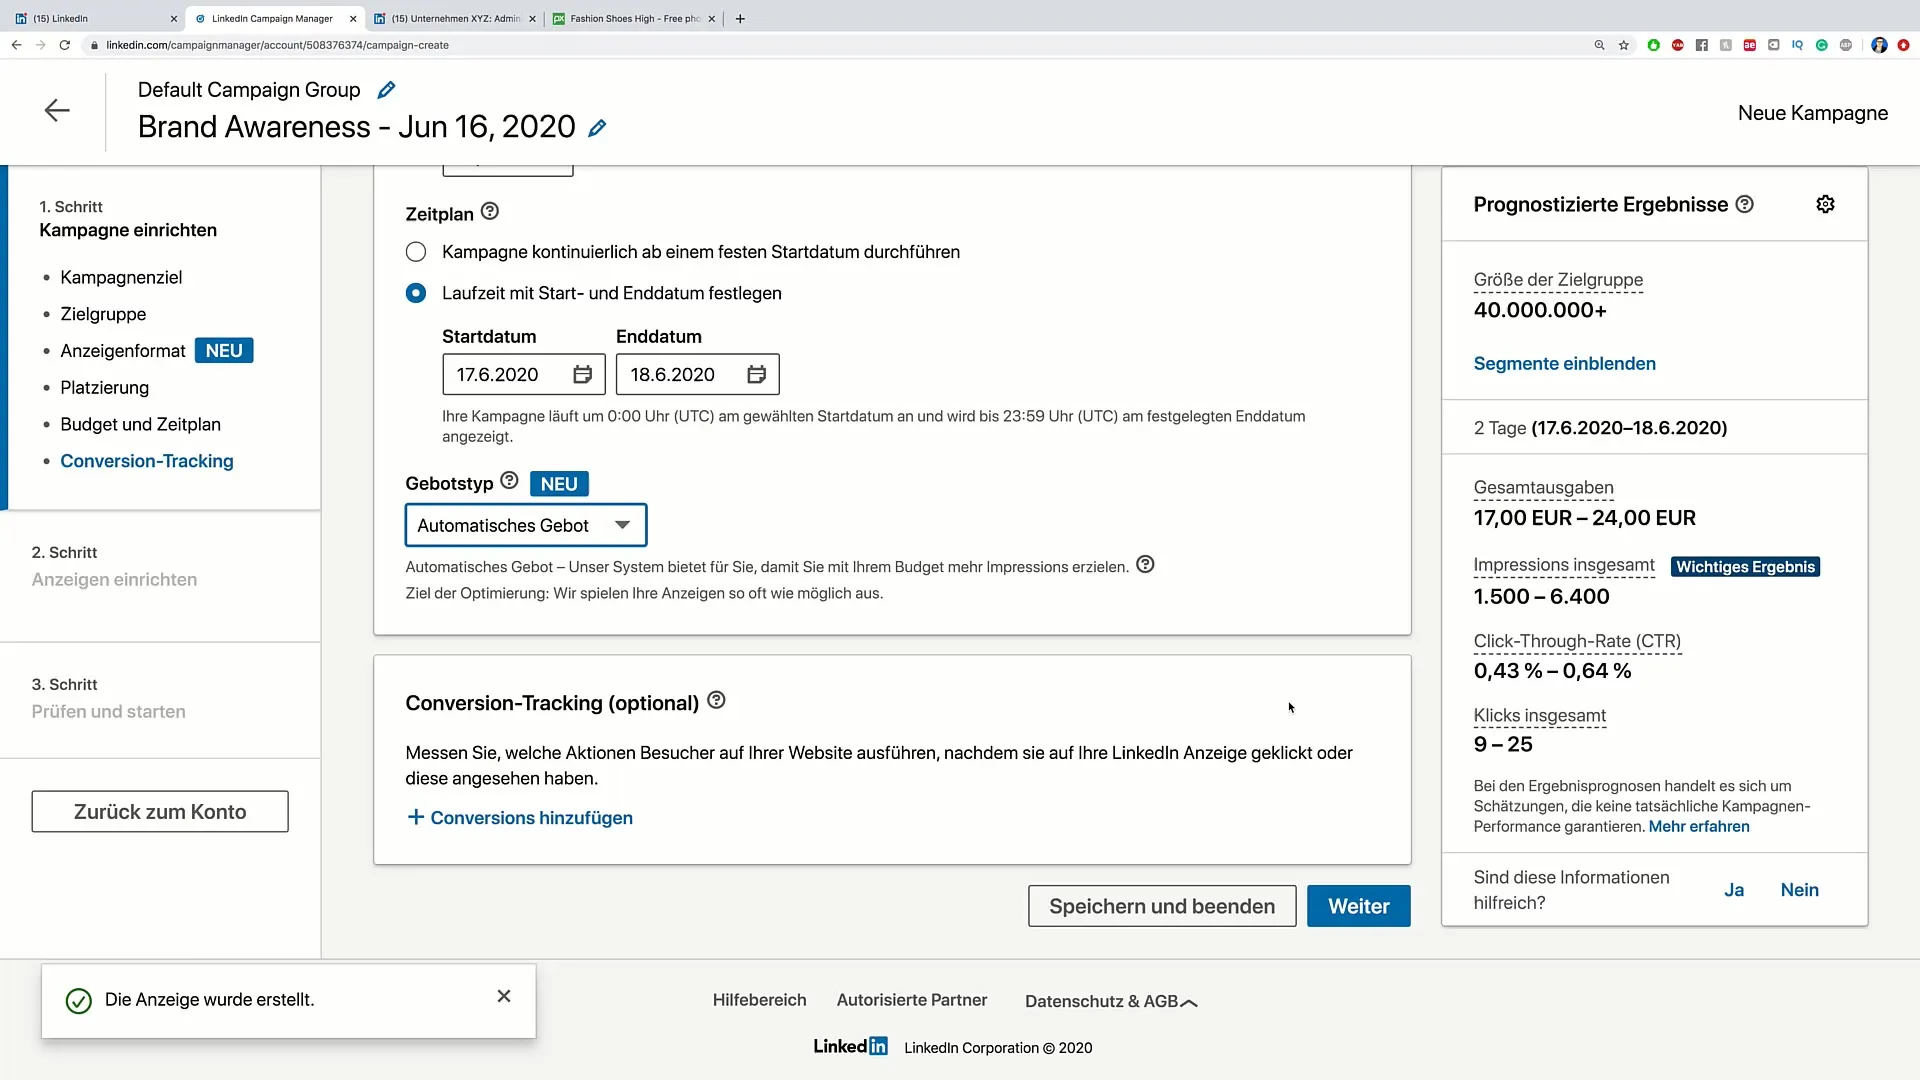Screen dimensions: 1920x1080
Task: Click the pencil edit icon next to Brand Awareness
Action: click(x=600, y=127)
